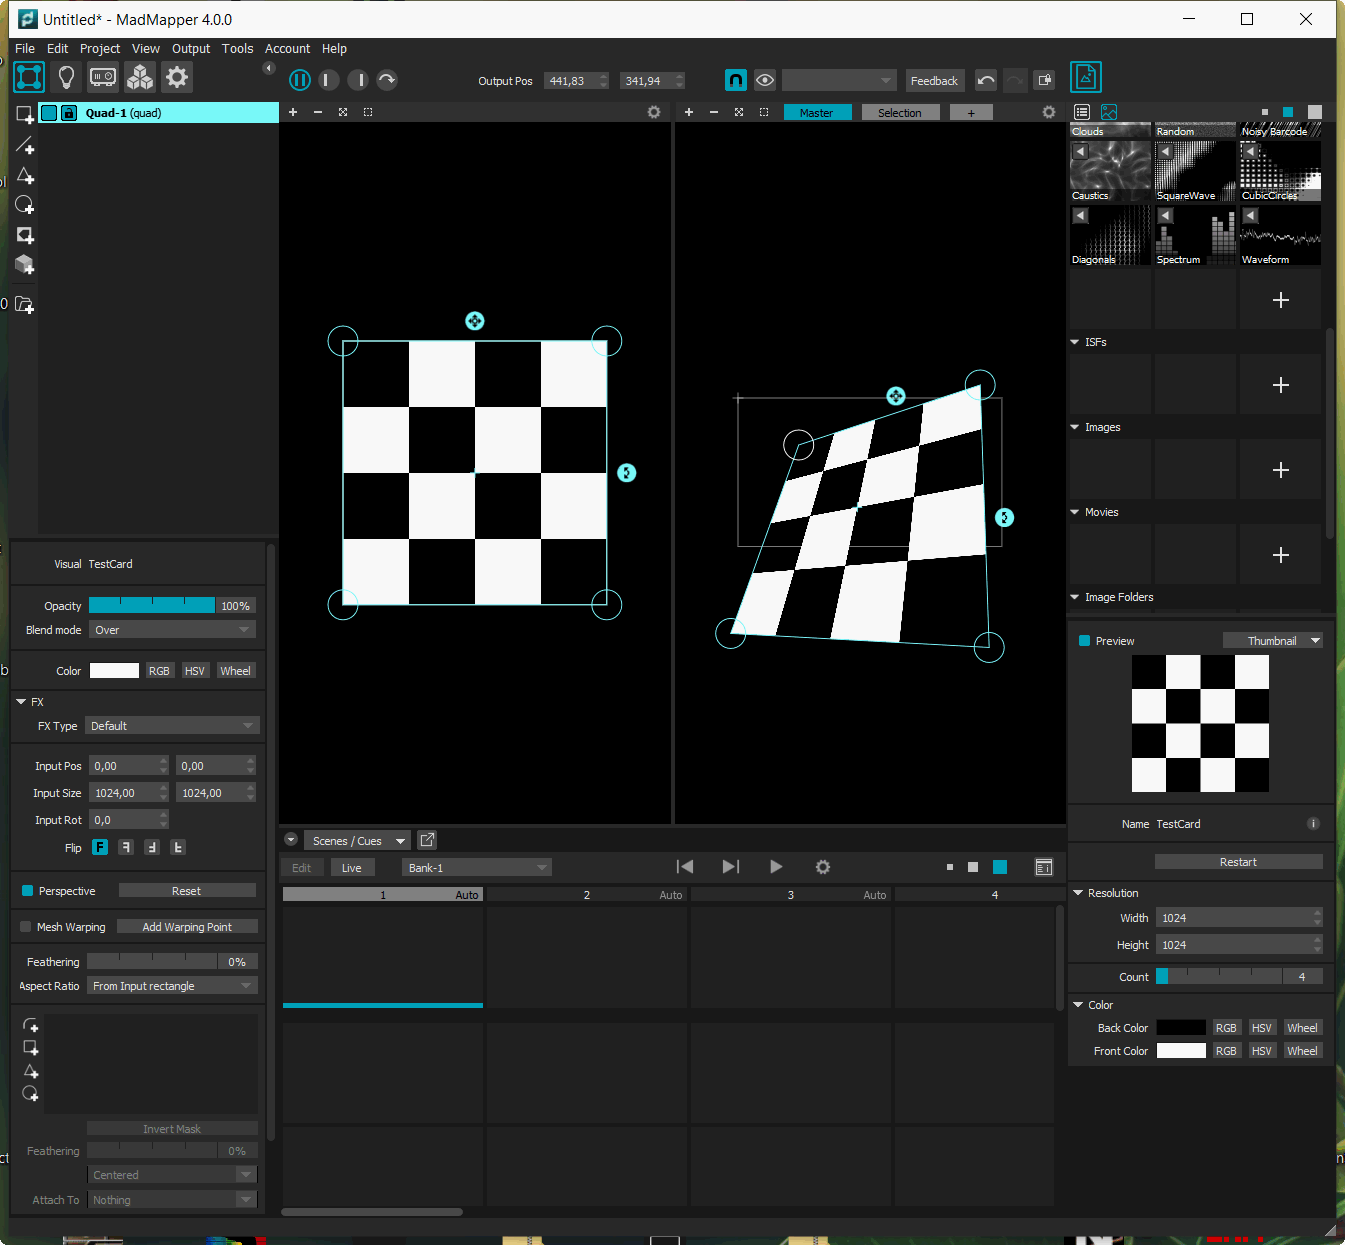Viewport: 1345px width, 1245px height.
Task: Enable the Mesh Warping checkbox
Action: click(x=26, y=927)
